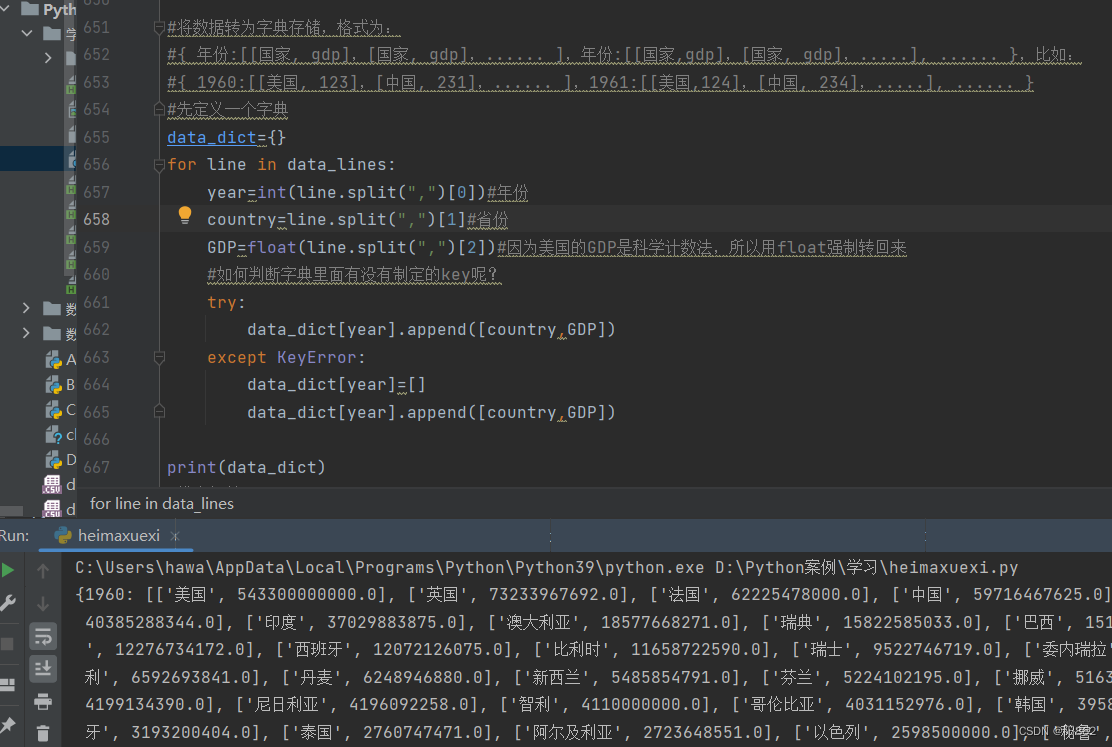This screenshot has height=747, width=1112.
Task: Expand the first collapsed 数 folder
Action: pyautogui.click(x=26, y=308)
